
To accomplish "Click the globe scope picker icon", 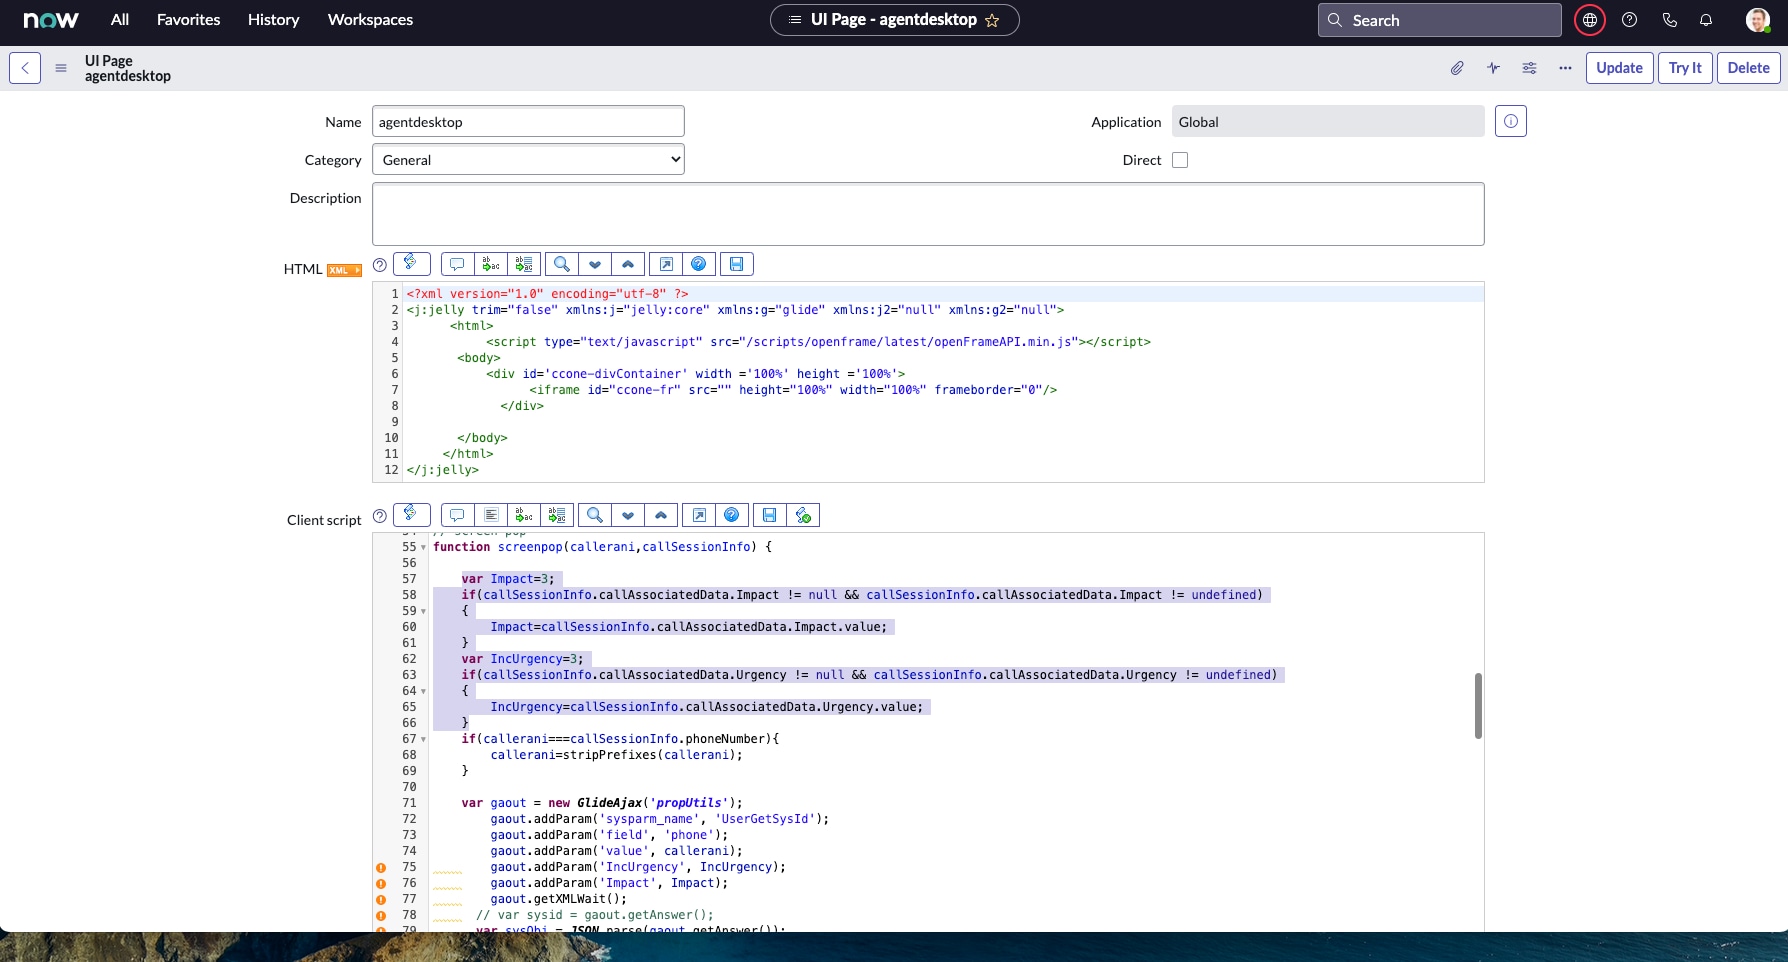I will (1589, 20).
